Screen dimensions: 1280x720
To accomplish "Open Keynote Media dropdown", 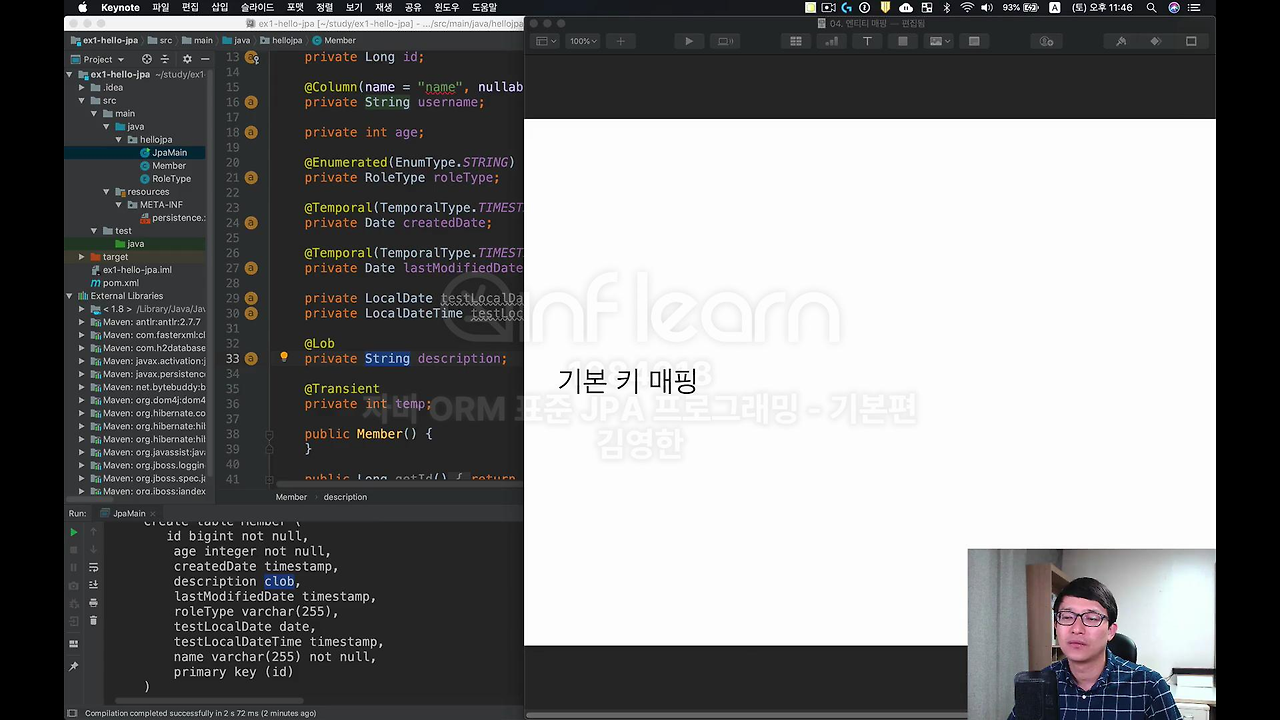I will click(938, 41).
